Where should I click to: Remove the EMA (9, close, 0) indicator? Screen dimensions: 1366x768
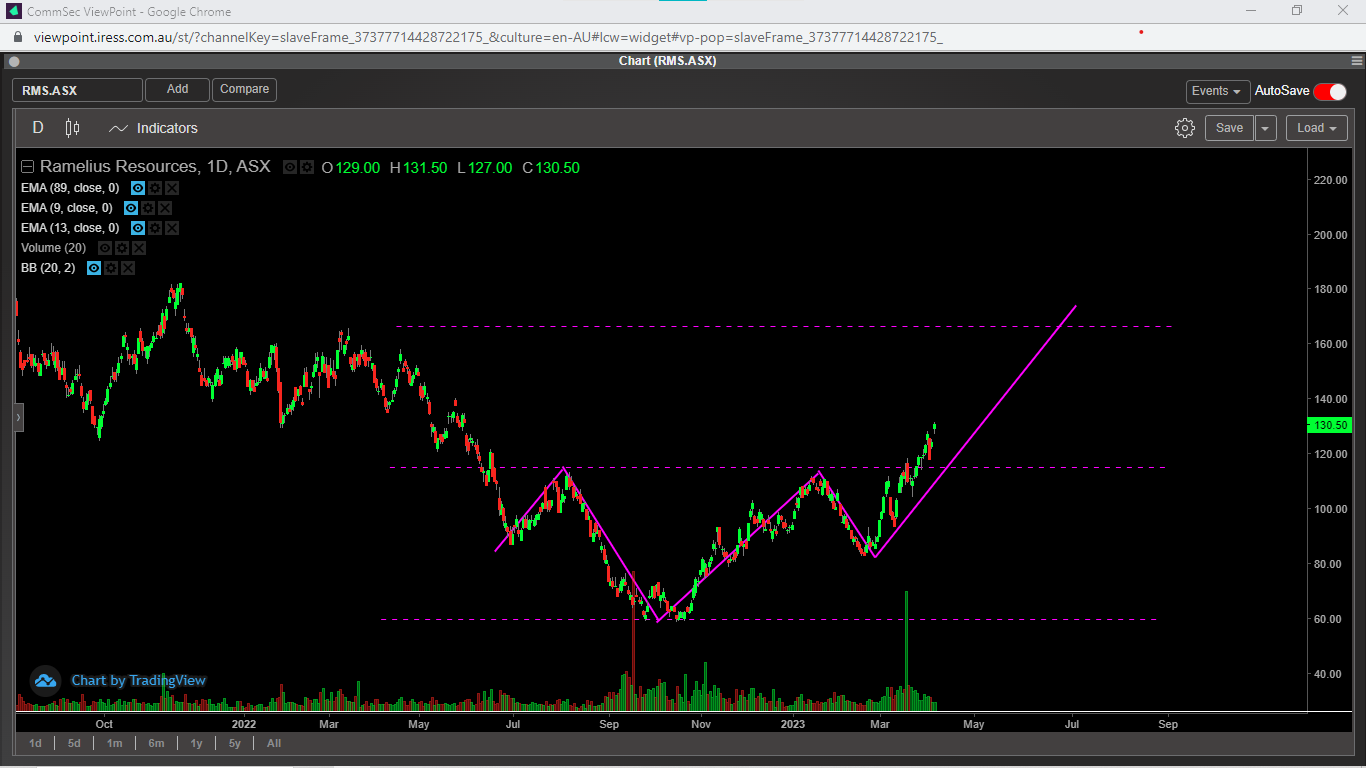pos(165,208)
